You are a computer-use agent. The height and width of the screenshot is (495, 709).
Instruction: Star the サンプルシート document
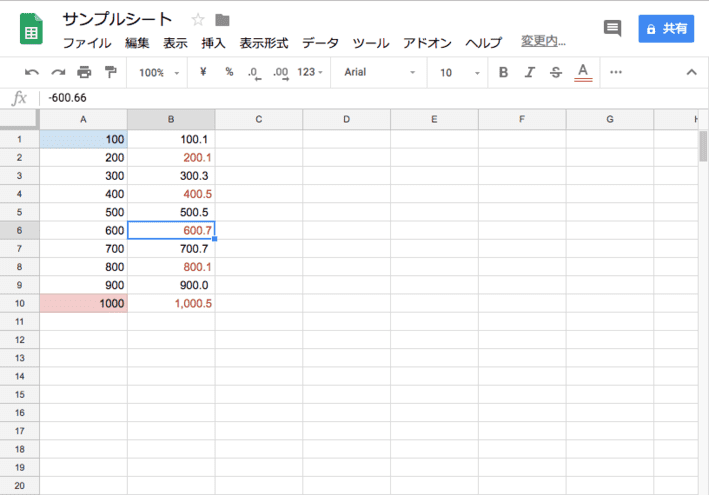(198, 20)
